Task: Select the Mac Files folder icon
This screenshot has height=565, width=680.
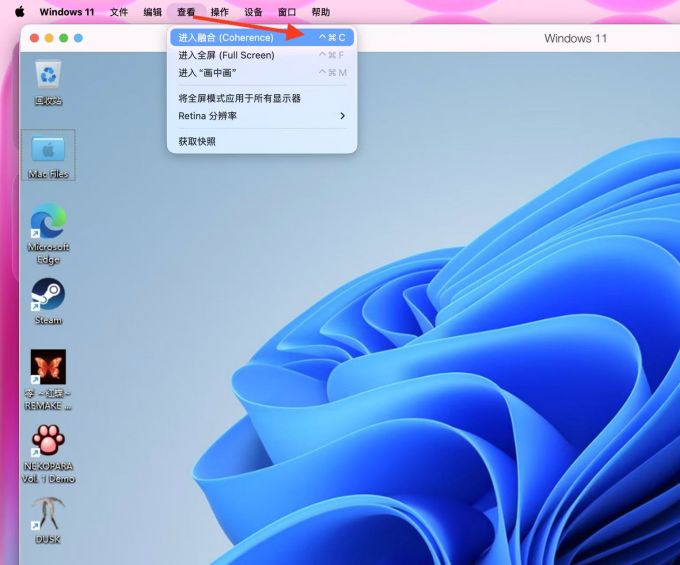Action: [x=48, y=155]
